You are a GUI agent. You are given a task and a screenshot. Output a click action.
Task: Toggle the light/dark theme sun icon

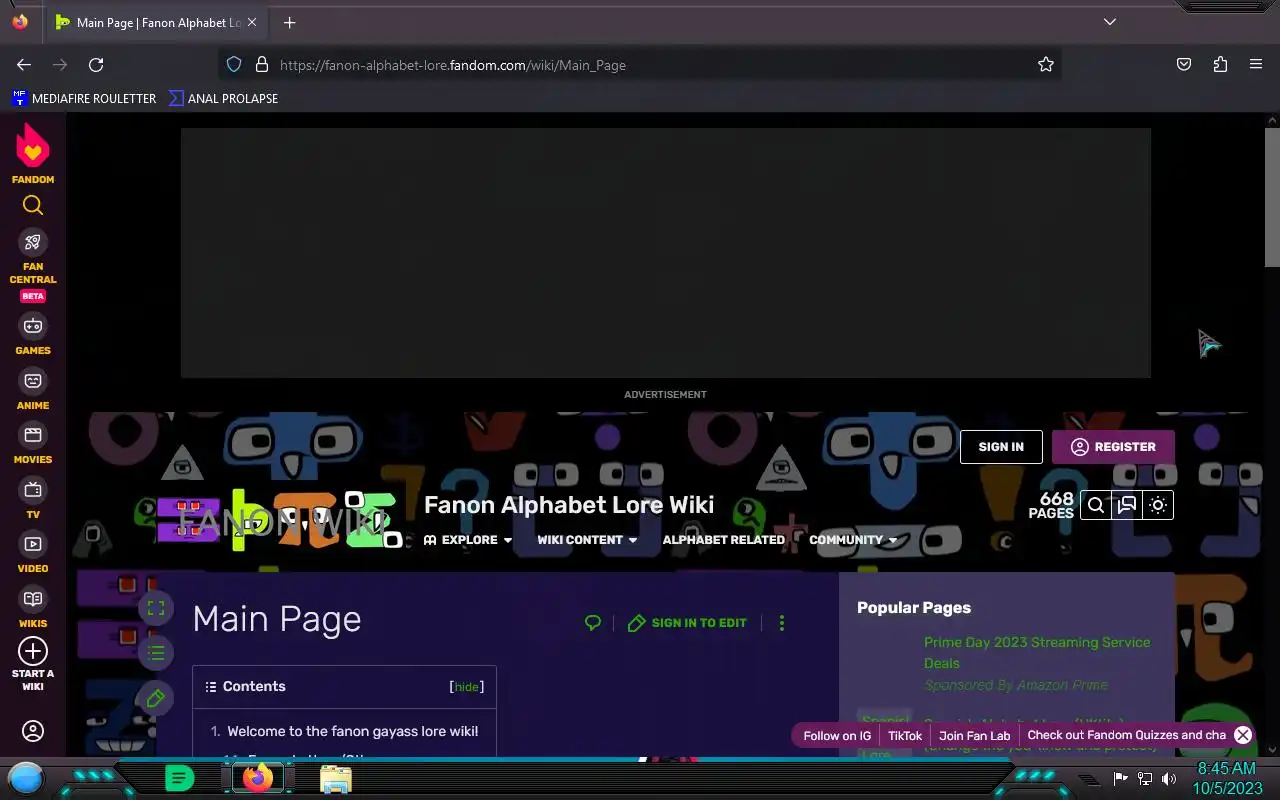(1158, 505)
